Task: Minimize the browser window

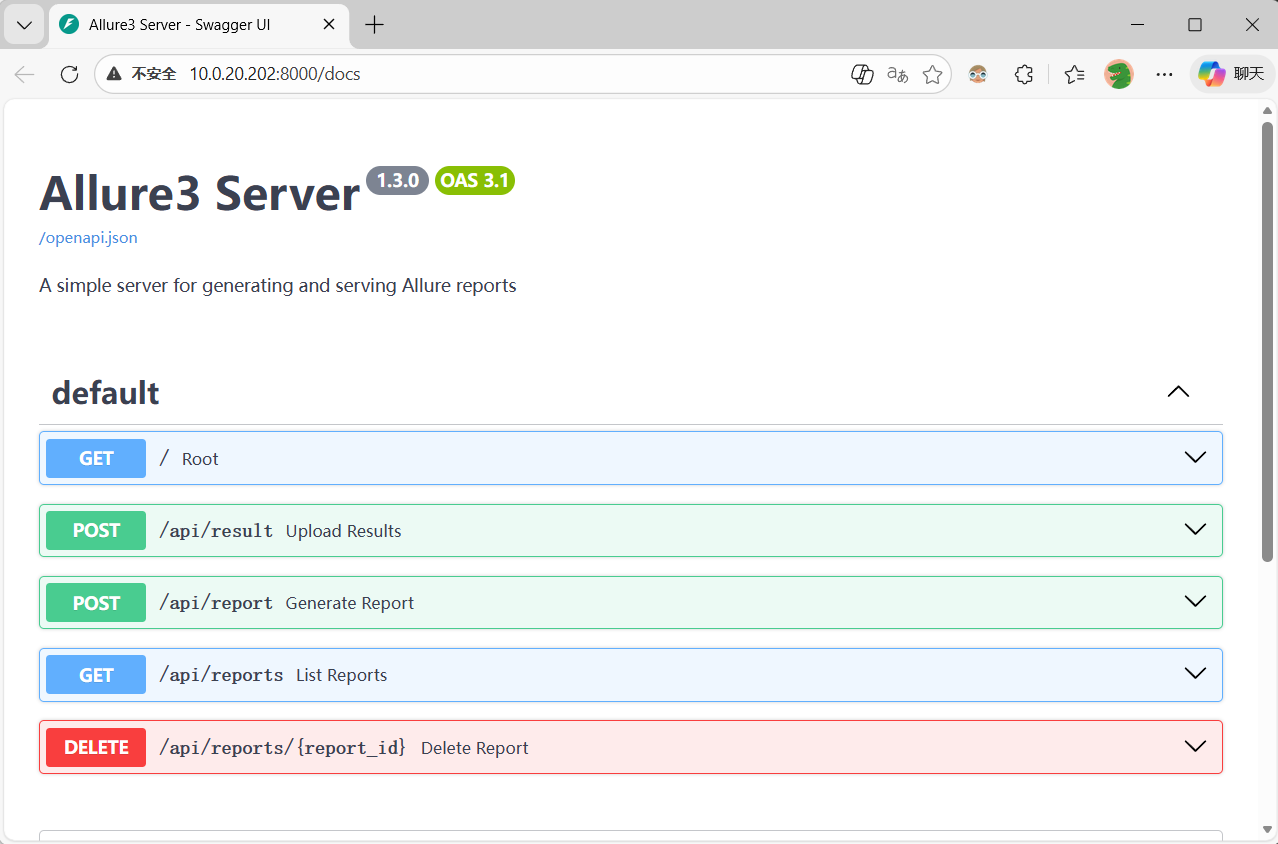Action: (x=1137, y=25)
